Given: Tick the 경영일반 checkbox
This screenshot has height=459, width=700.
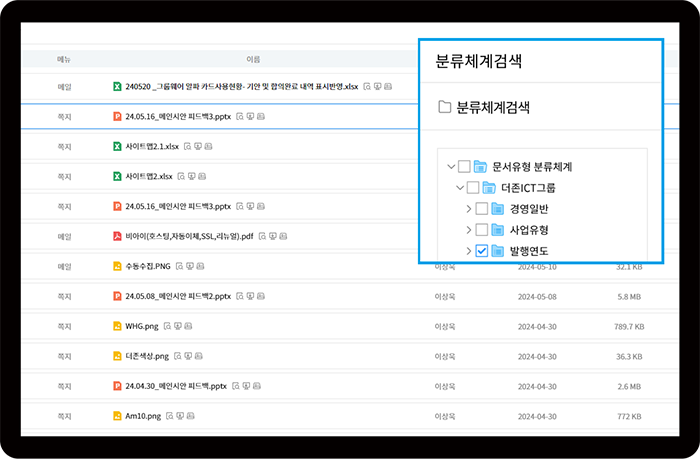Looking at the screenshot, I should pyautogui.click(x=482, y=209).
